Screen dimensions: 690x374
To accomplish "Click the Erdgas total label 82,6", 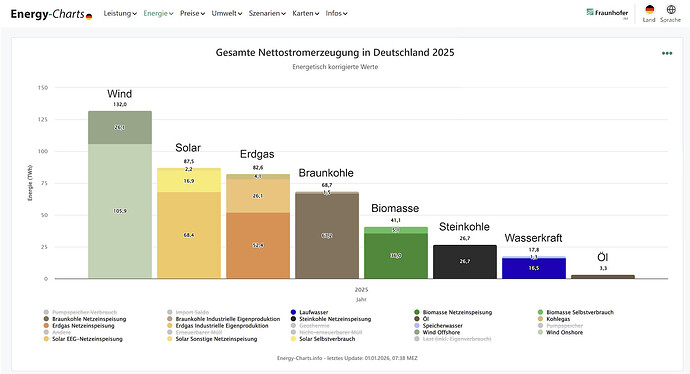I will 258,168.
